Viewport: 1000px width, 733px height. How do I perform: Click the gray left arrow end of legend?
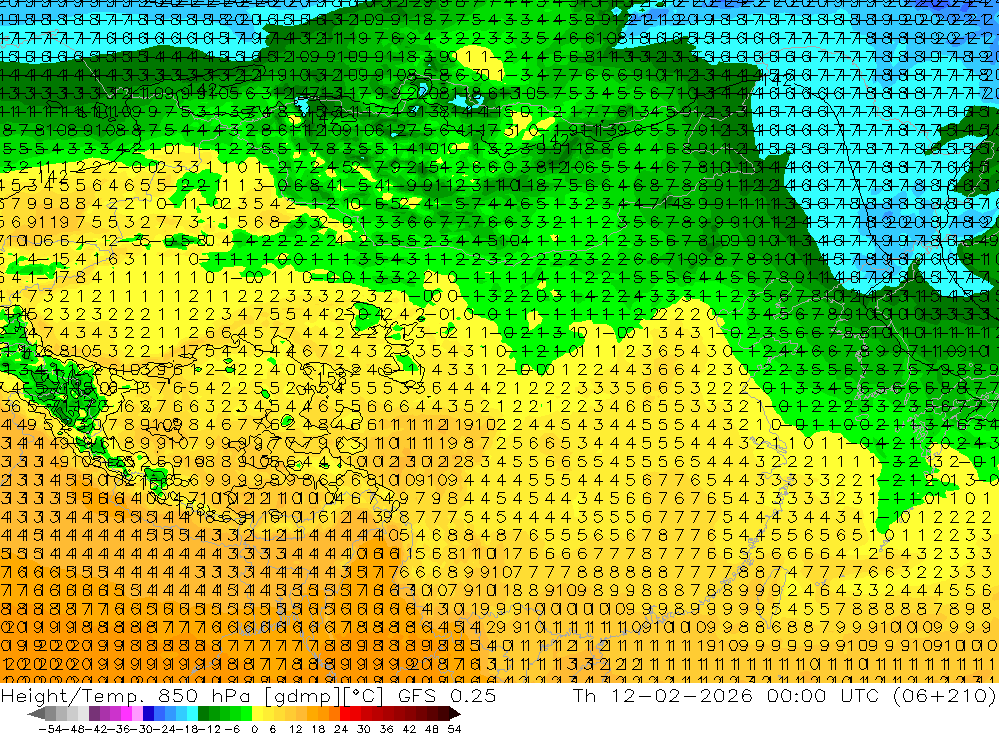[36, 713]
